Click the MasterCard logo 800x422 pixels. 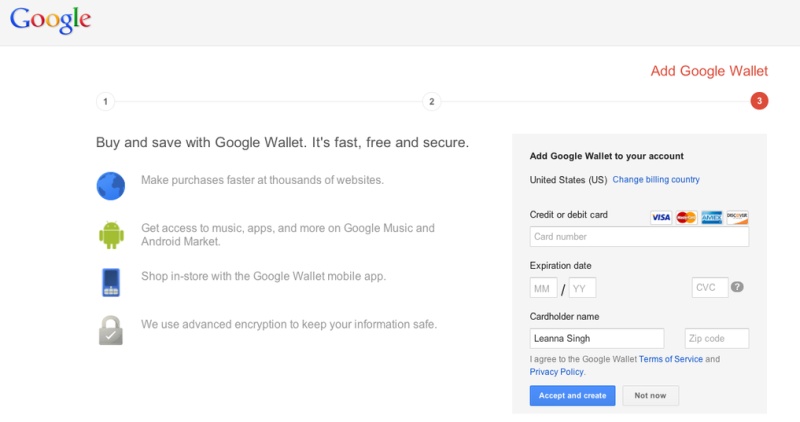686,217
